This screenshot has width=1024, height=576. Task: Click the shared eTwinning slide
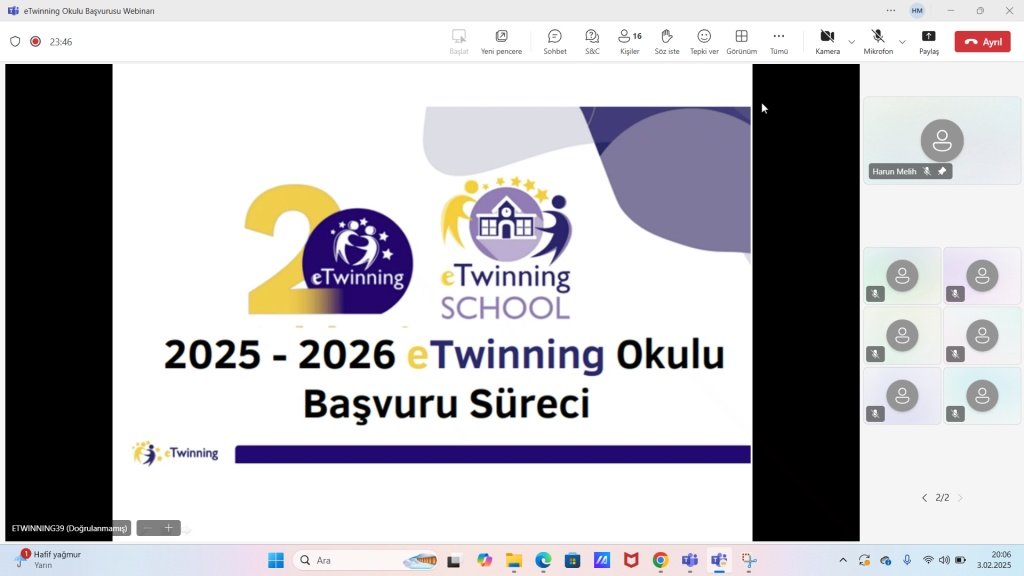[x=432, y=302]
